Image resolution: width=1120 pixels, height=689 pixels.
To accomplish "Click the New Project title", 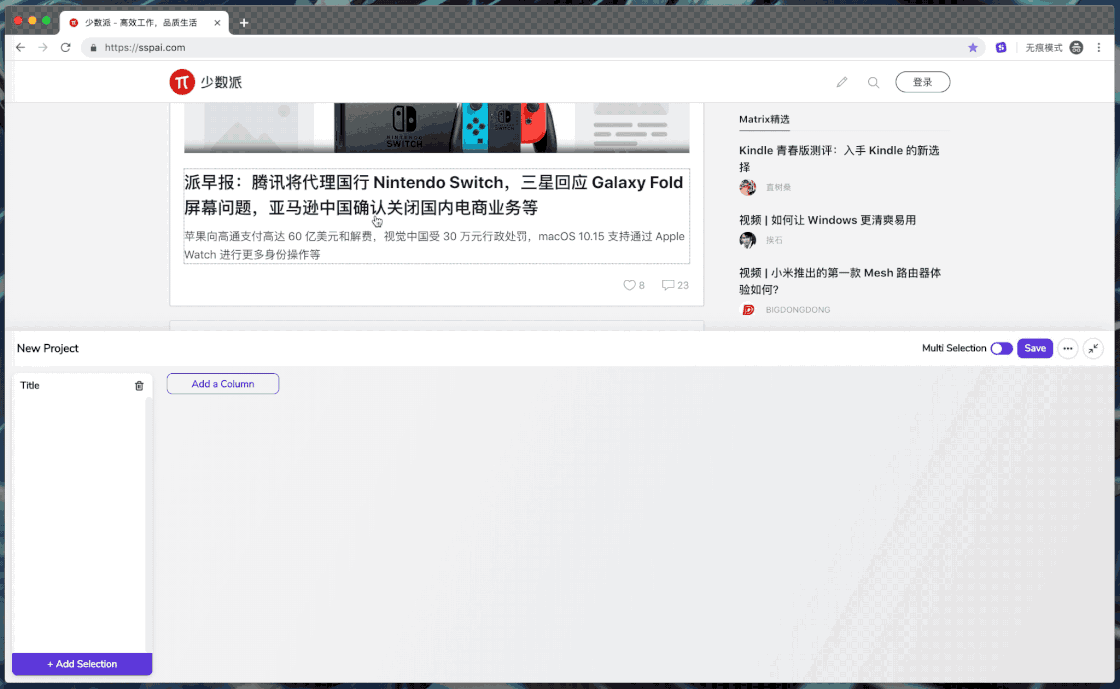I will [48, 348].
